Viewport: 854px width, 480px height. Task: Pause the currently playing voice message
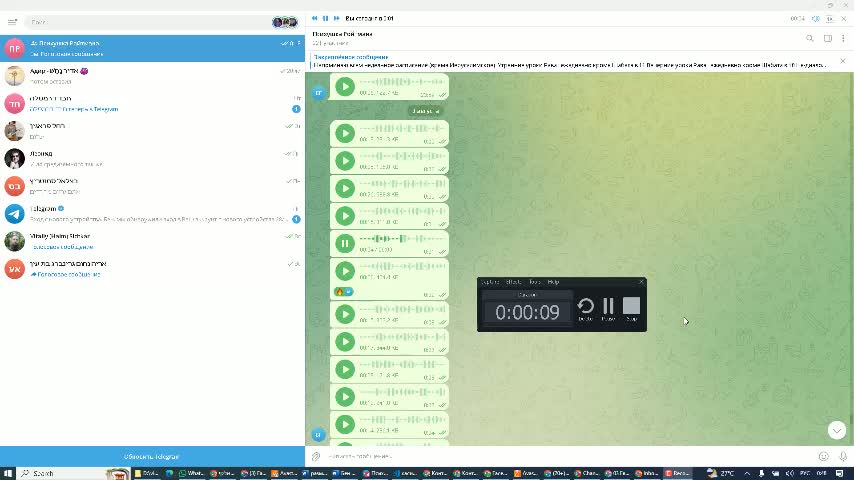pyautogui.click(x=345, y=242)
